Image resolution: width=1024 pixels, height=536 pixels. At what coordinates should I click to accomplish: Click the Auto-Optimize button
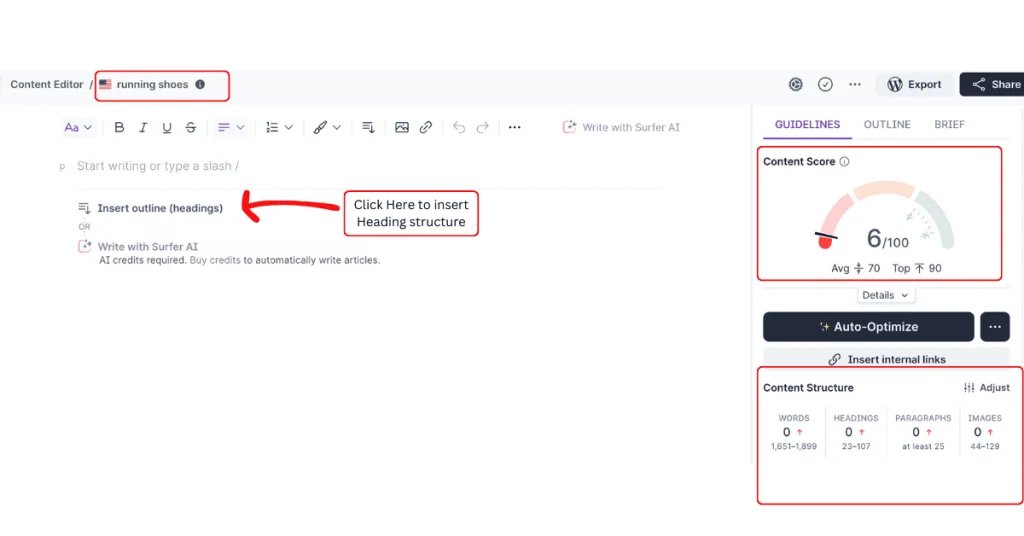[x=869, y=326]
